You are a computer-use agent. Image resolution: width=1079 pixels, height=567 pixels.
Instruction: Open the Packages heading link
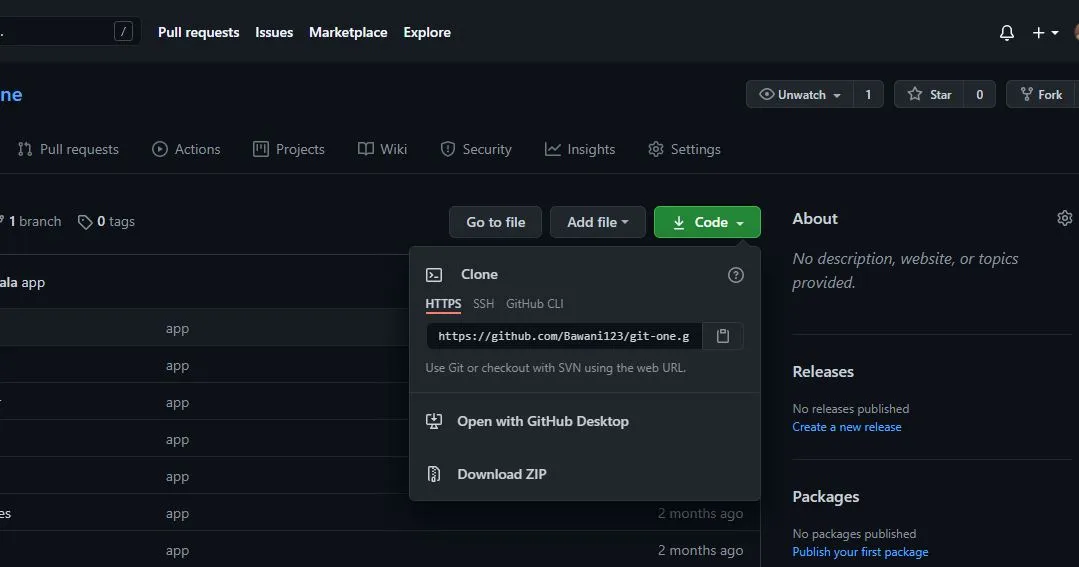[826, 497]
